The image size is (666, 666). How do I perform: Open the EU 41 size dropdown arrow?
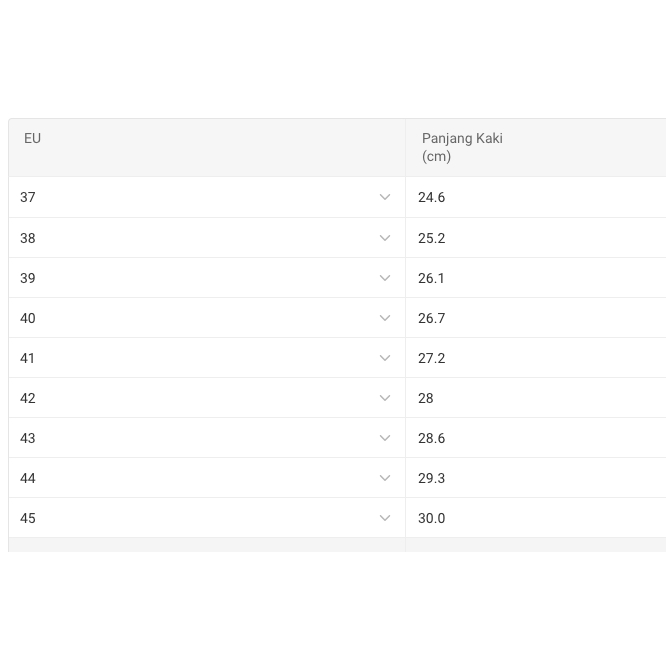click(x=385, y=358)
